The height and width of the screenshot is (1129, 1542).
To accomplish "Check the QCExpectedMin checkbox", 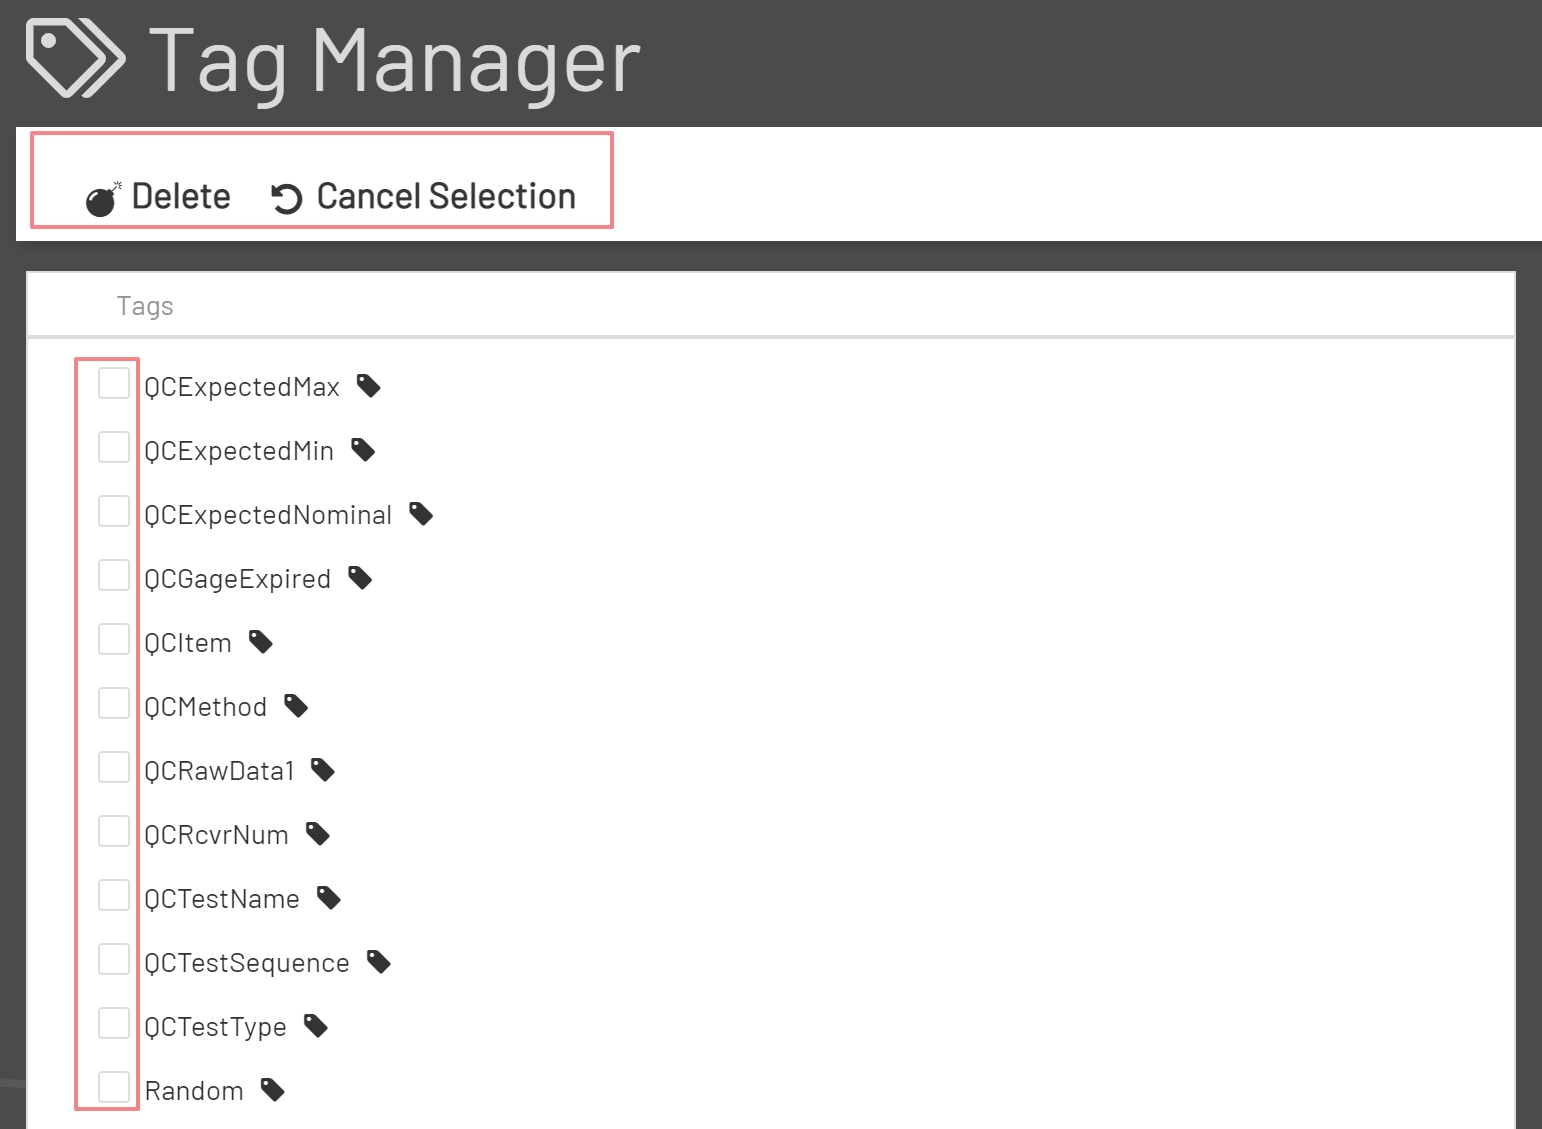I will tap(114, 447).
